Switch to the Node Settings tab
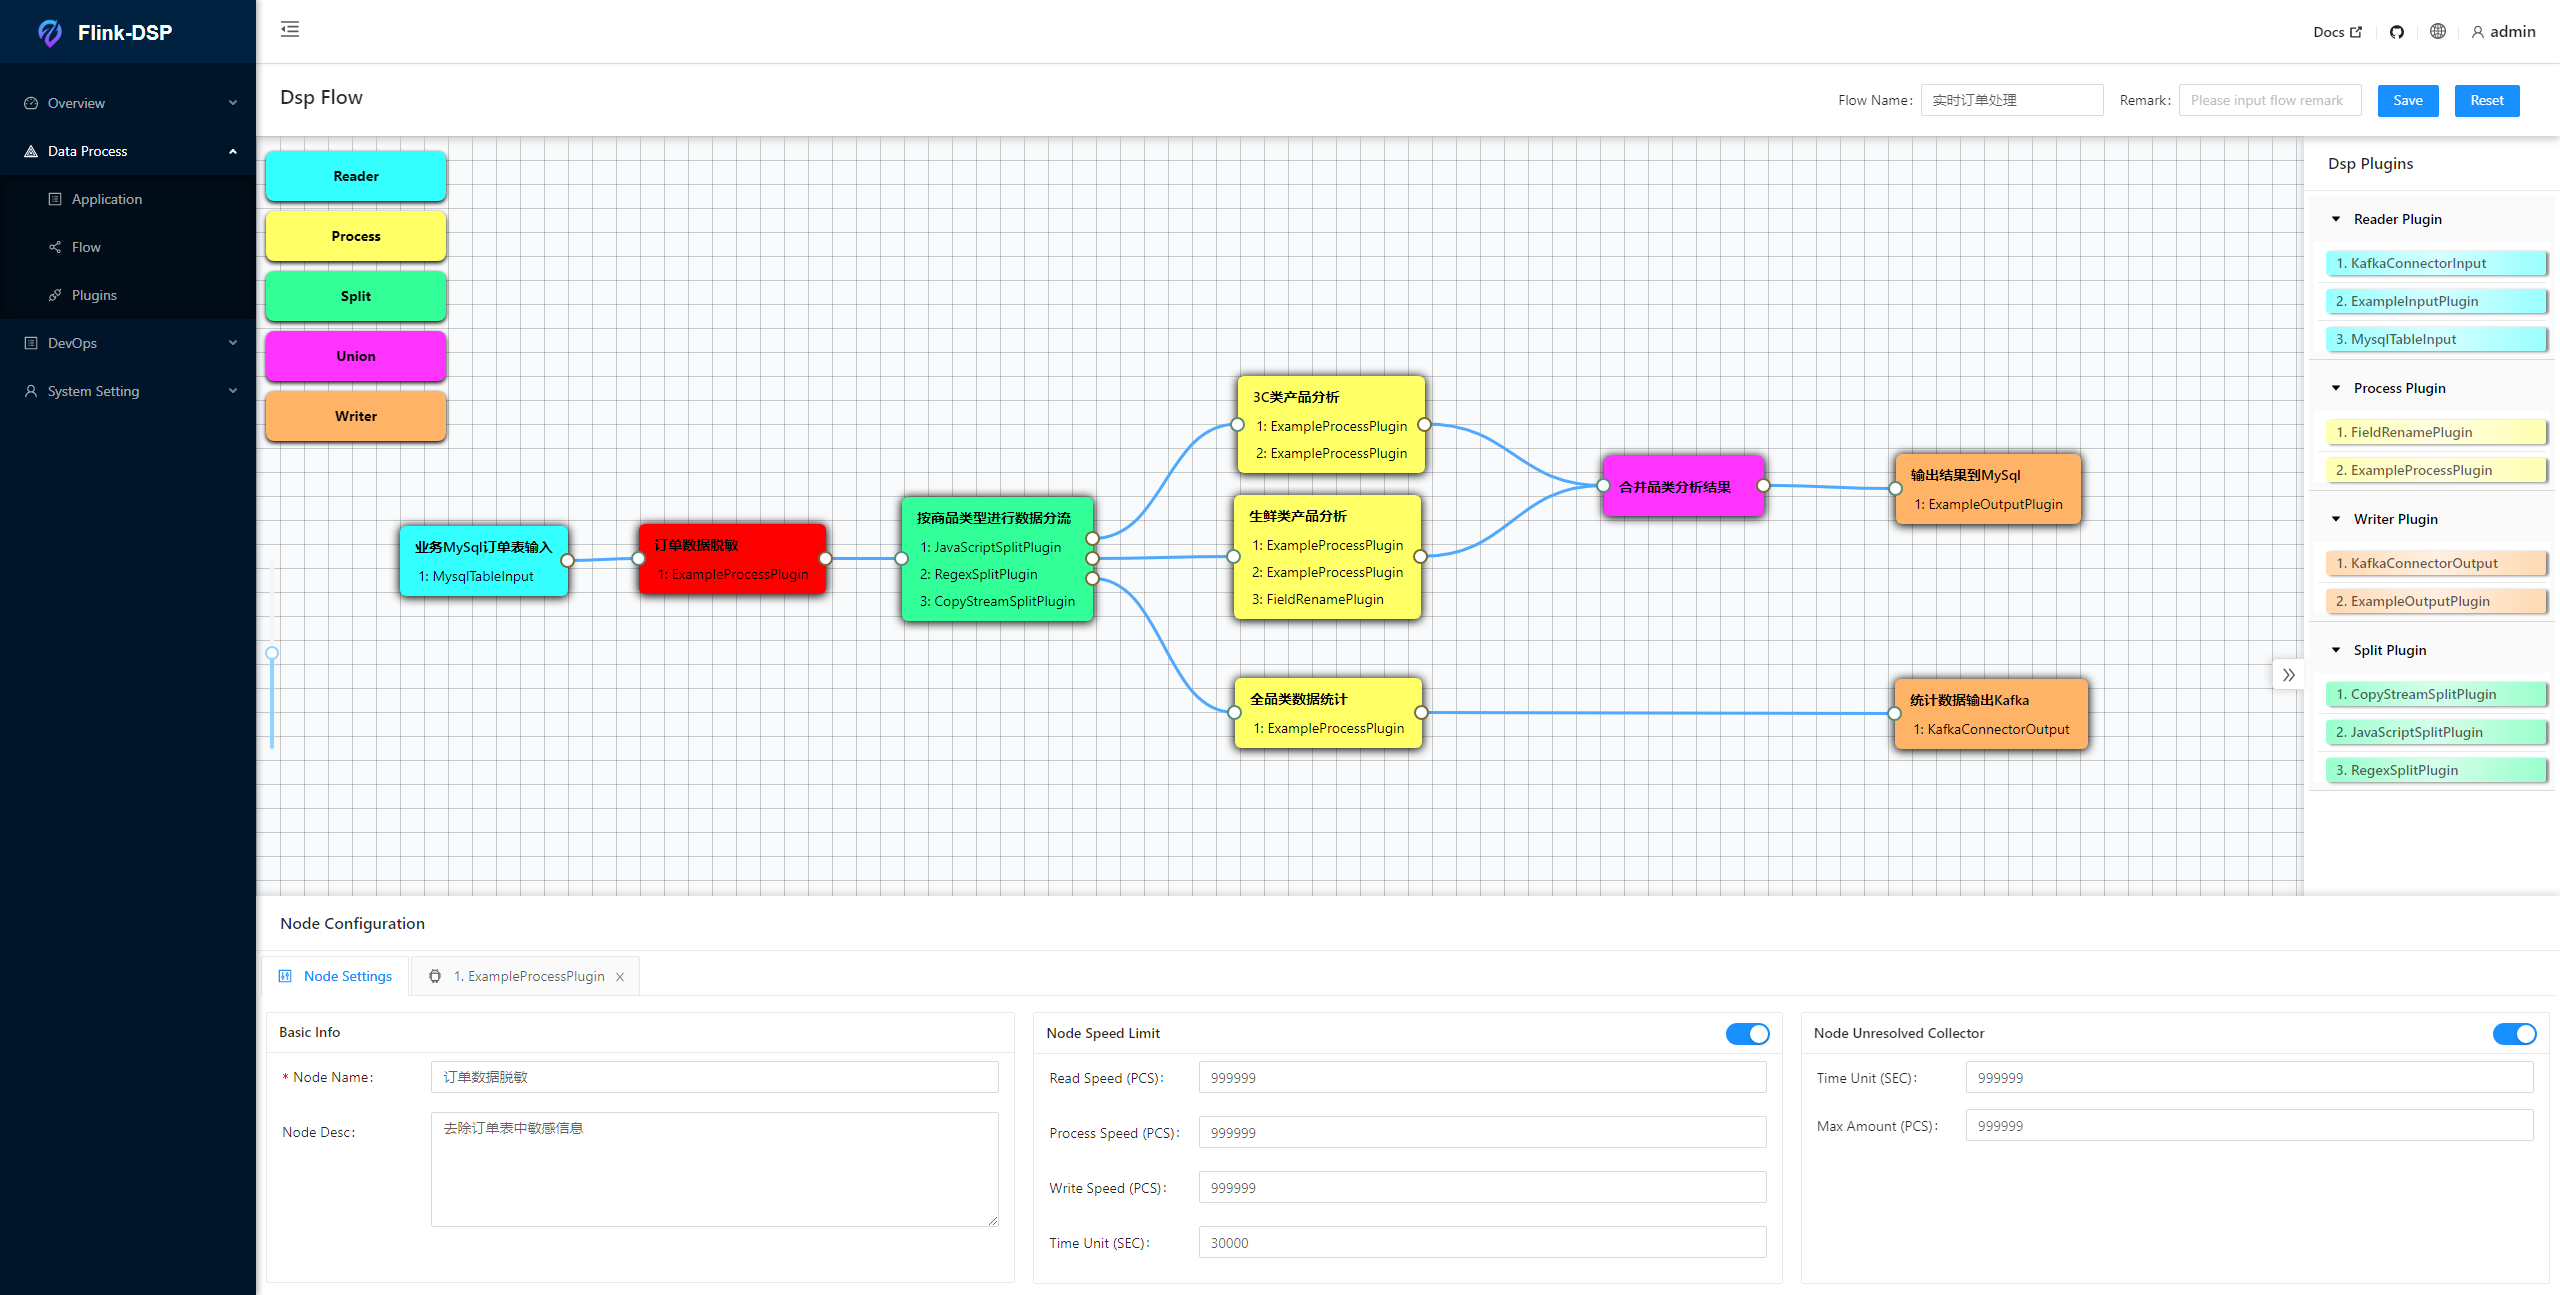The width and height of the screenshot is (2560, 1295). [337, 976]
